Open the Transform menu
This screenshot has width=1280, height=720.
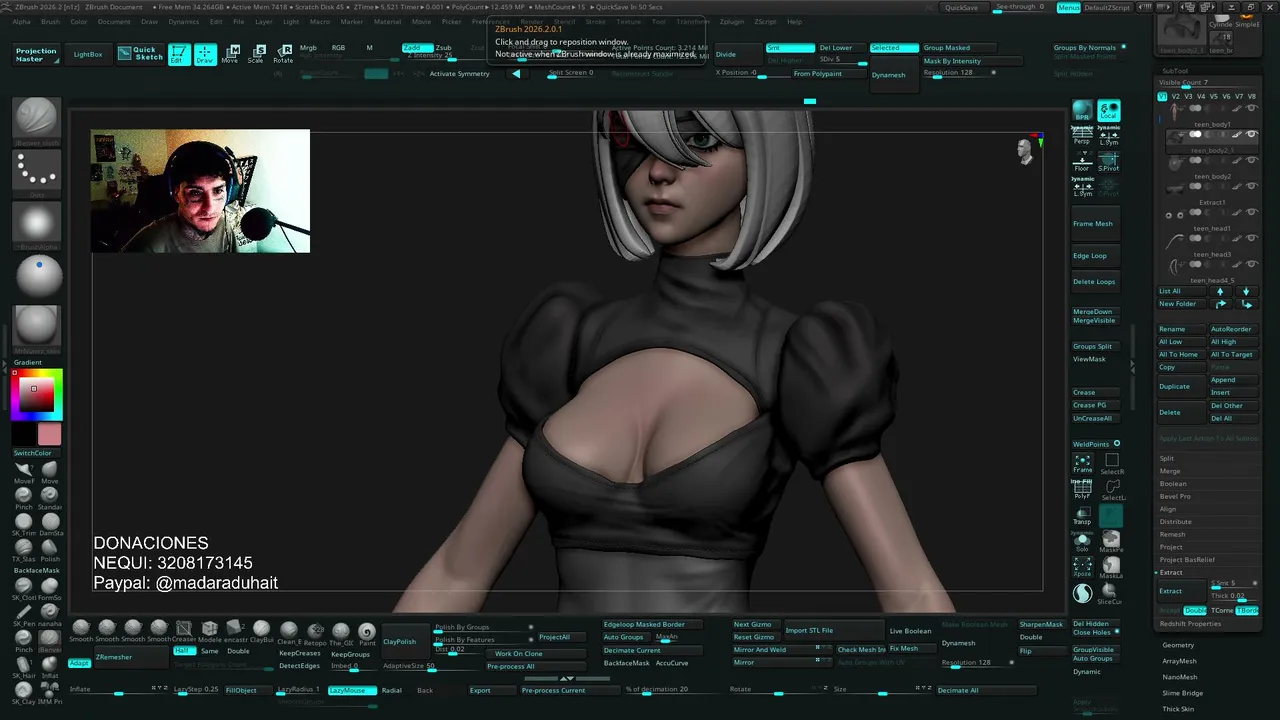pos(693,21)
